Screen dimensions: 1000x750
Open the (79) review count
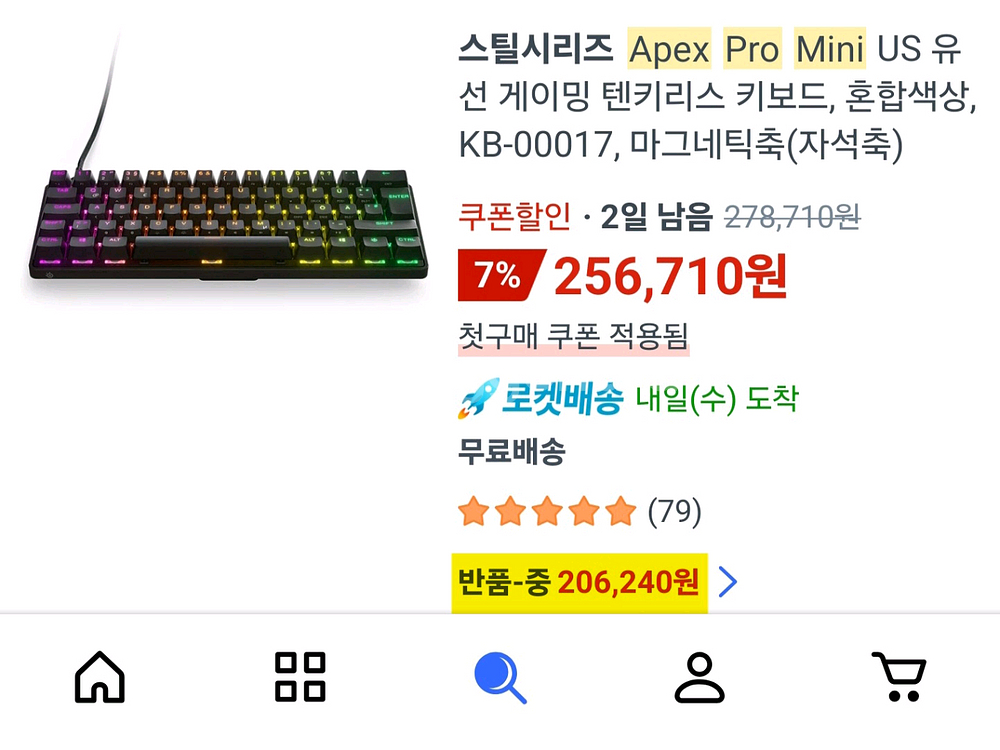pyautogui.click(x=675, y=511)
